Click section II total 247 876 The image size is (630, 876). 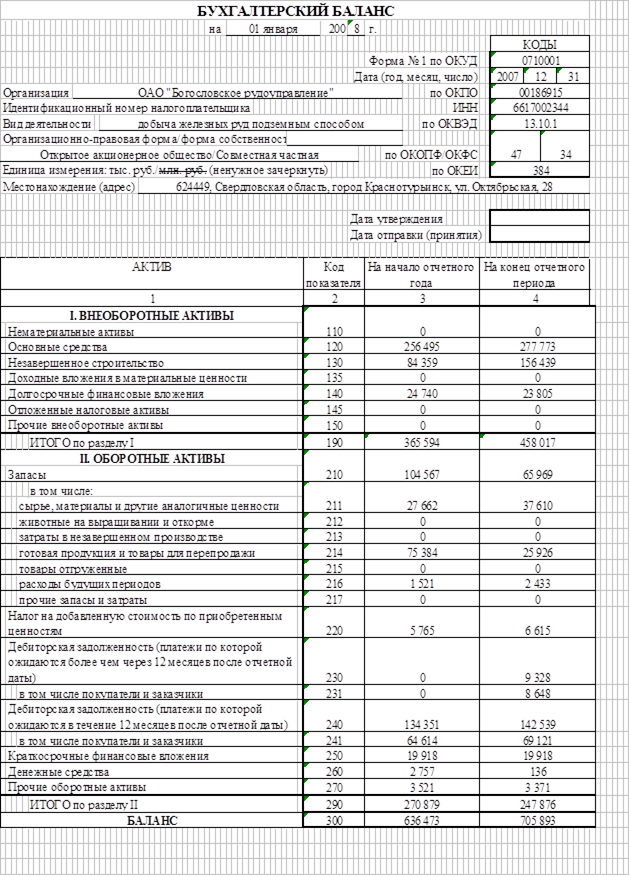537,804
